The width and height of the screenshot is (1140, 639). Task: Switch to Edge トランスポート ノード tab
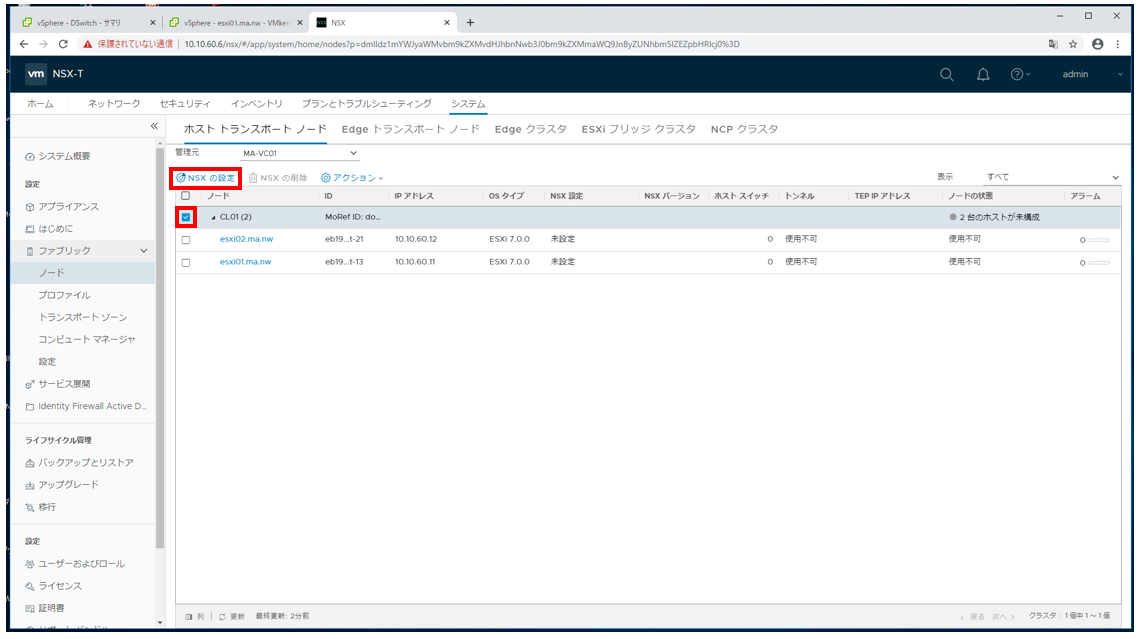[x=411, y=129]
